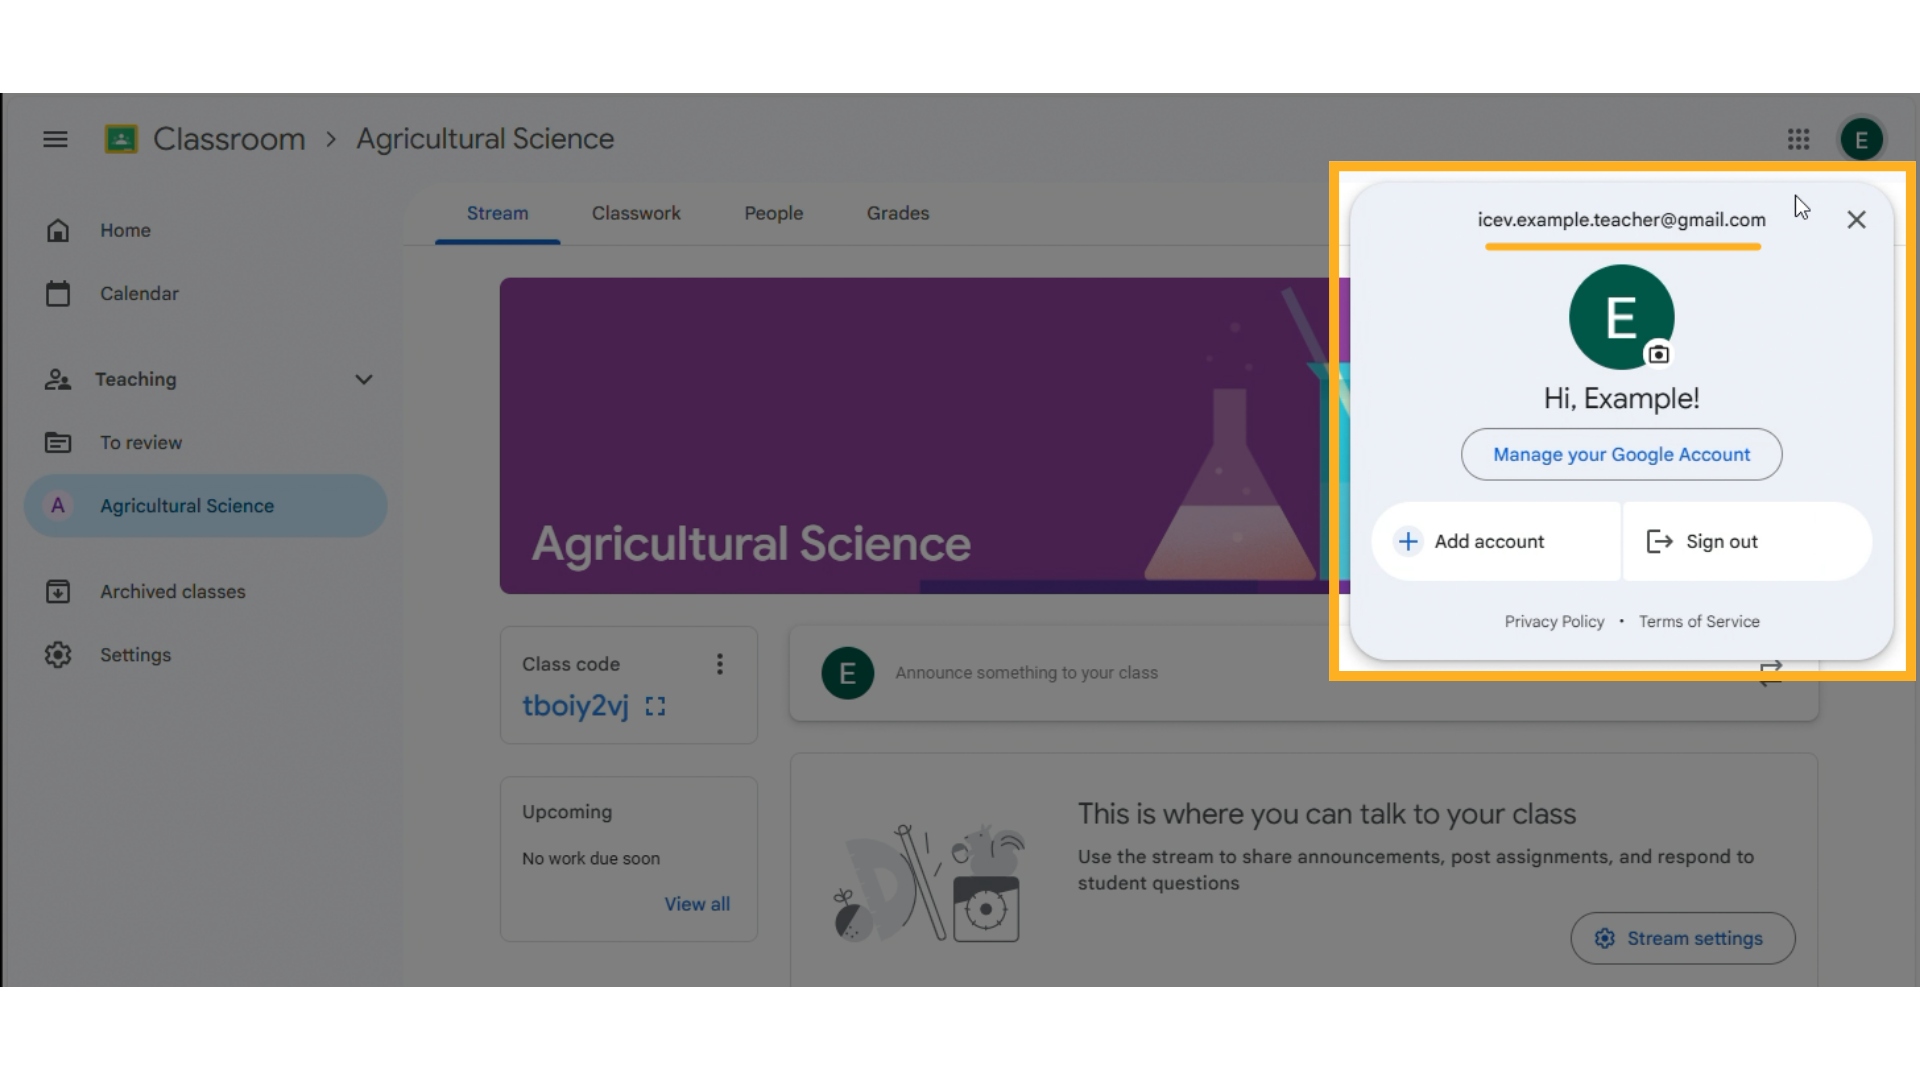Open the Privacy Policy link
This screenshot has height=1080, width=1920.
[x=1554, y=621]
